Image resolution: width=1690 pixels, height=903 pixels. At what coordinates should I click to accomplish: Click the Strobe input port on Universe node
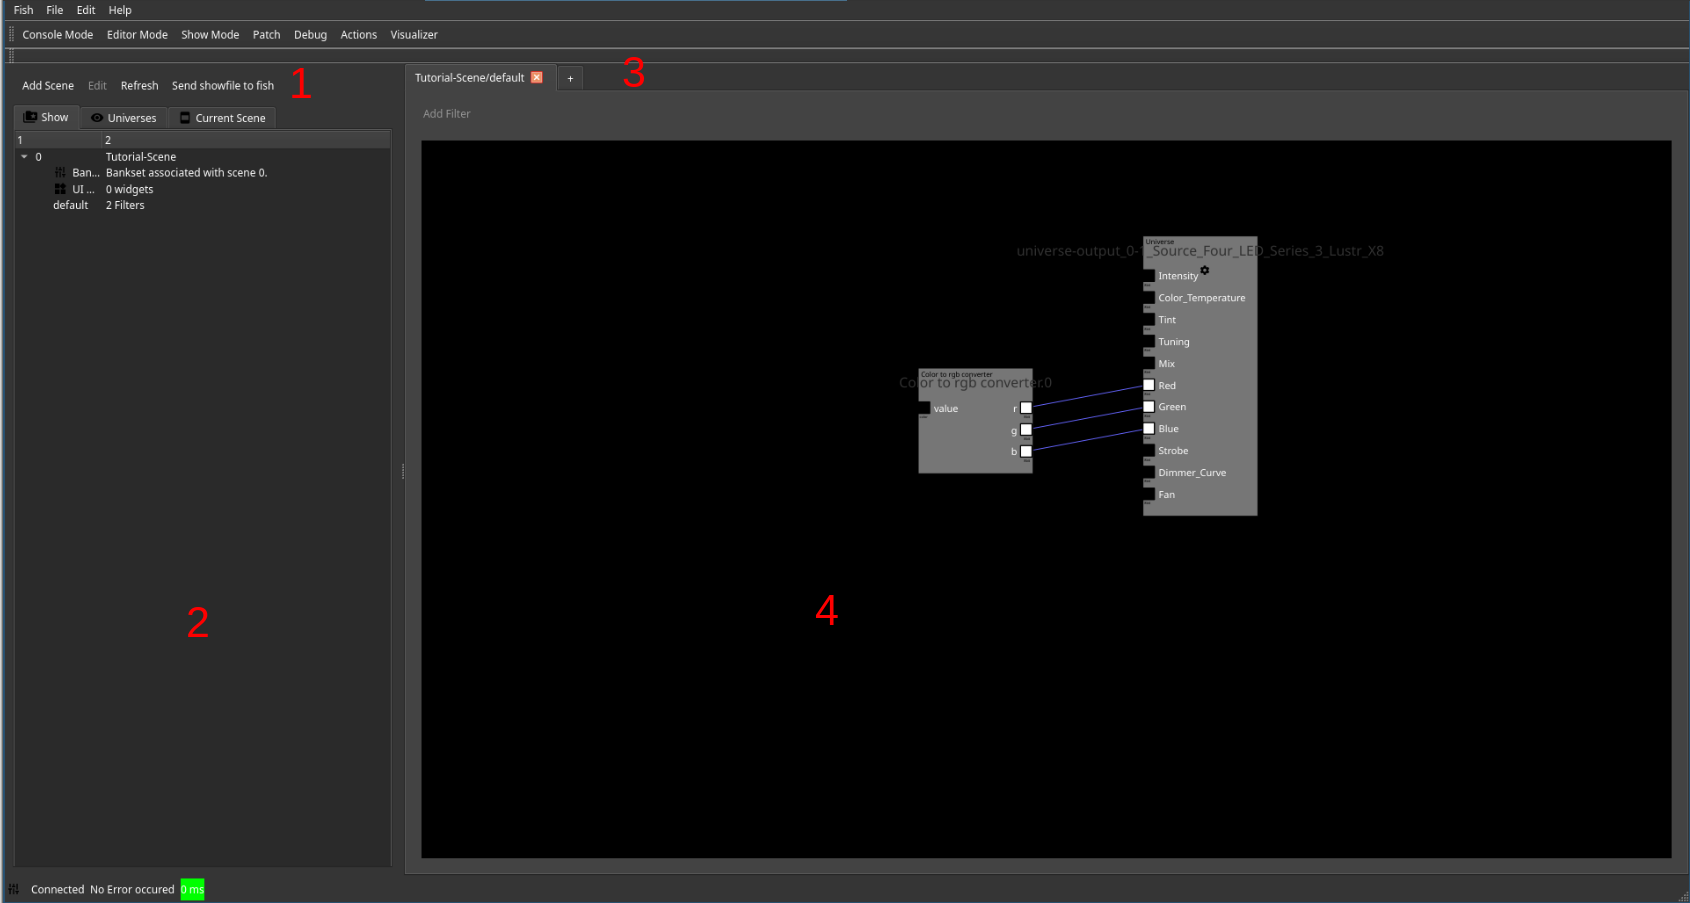click(x=1149, y=451)
